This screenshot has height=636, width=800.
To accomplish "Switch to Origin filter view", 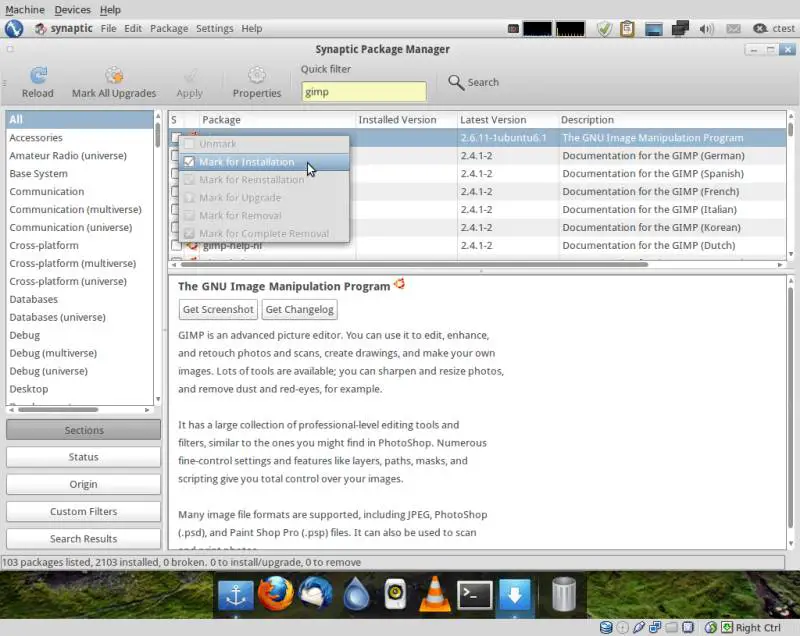I will [84, 484].
